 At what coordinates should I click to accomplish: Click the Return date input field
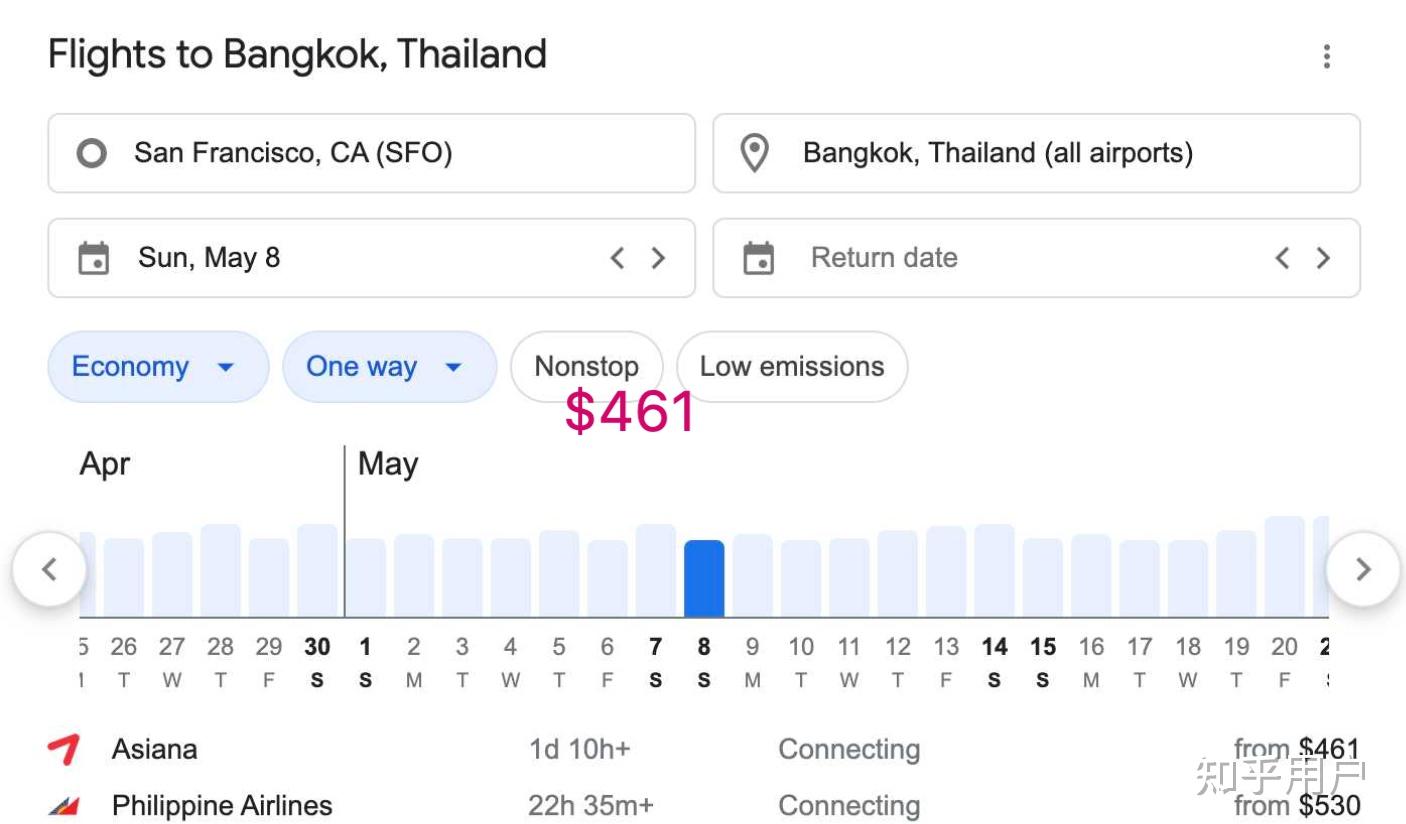pos(1036,258)
